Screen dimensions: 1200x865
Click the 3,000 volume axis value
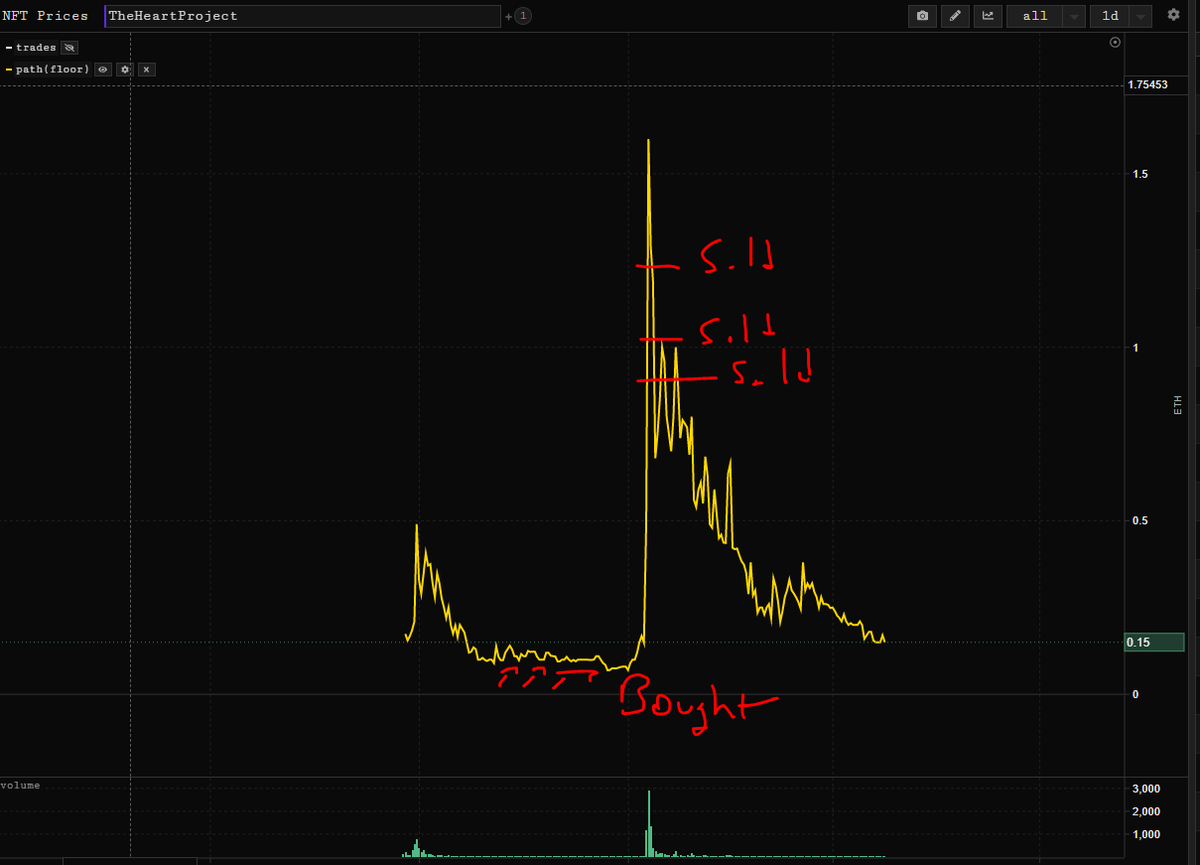click(1144, 789)
